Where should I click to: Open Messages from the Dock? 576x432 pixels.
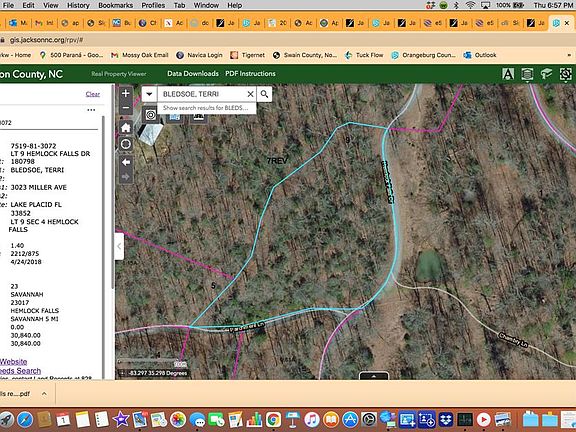coord(197,419)
